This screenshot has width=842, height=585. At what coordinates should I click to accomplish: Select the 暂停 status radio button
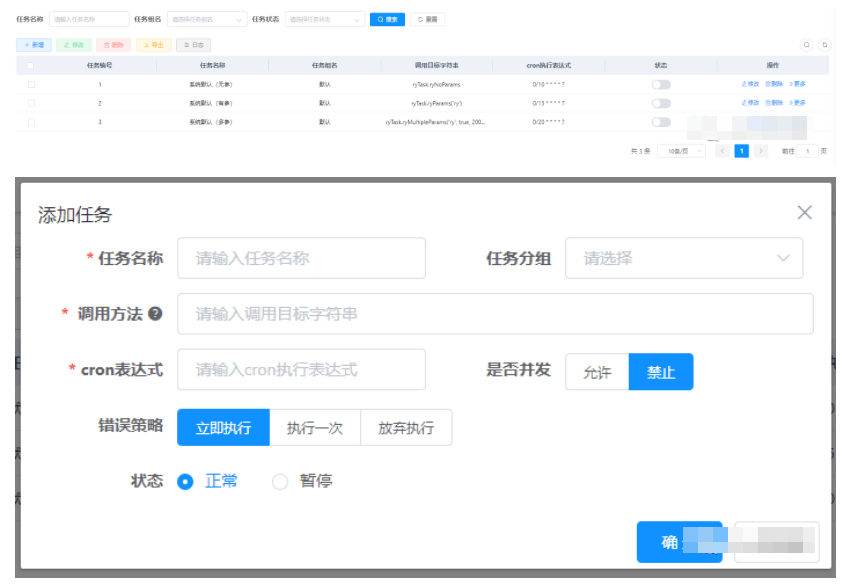point(280,482)
